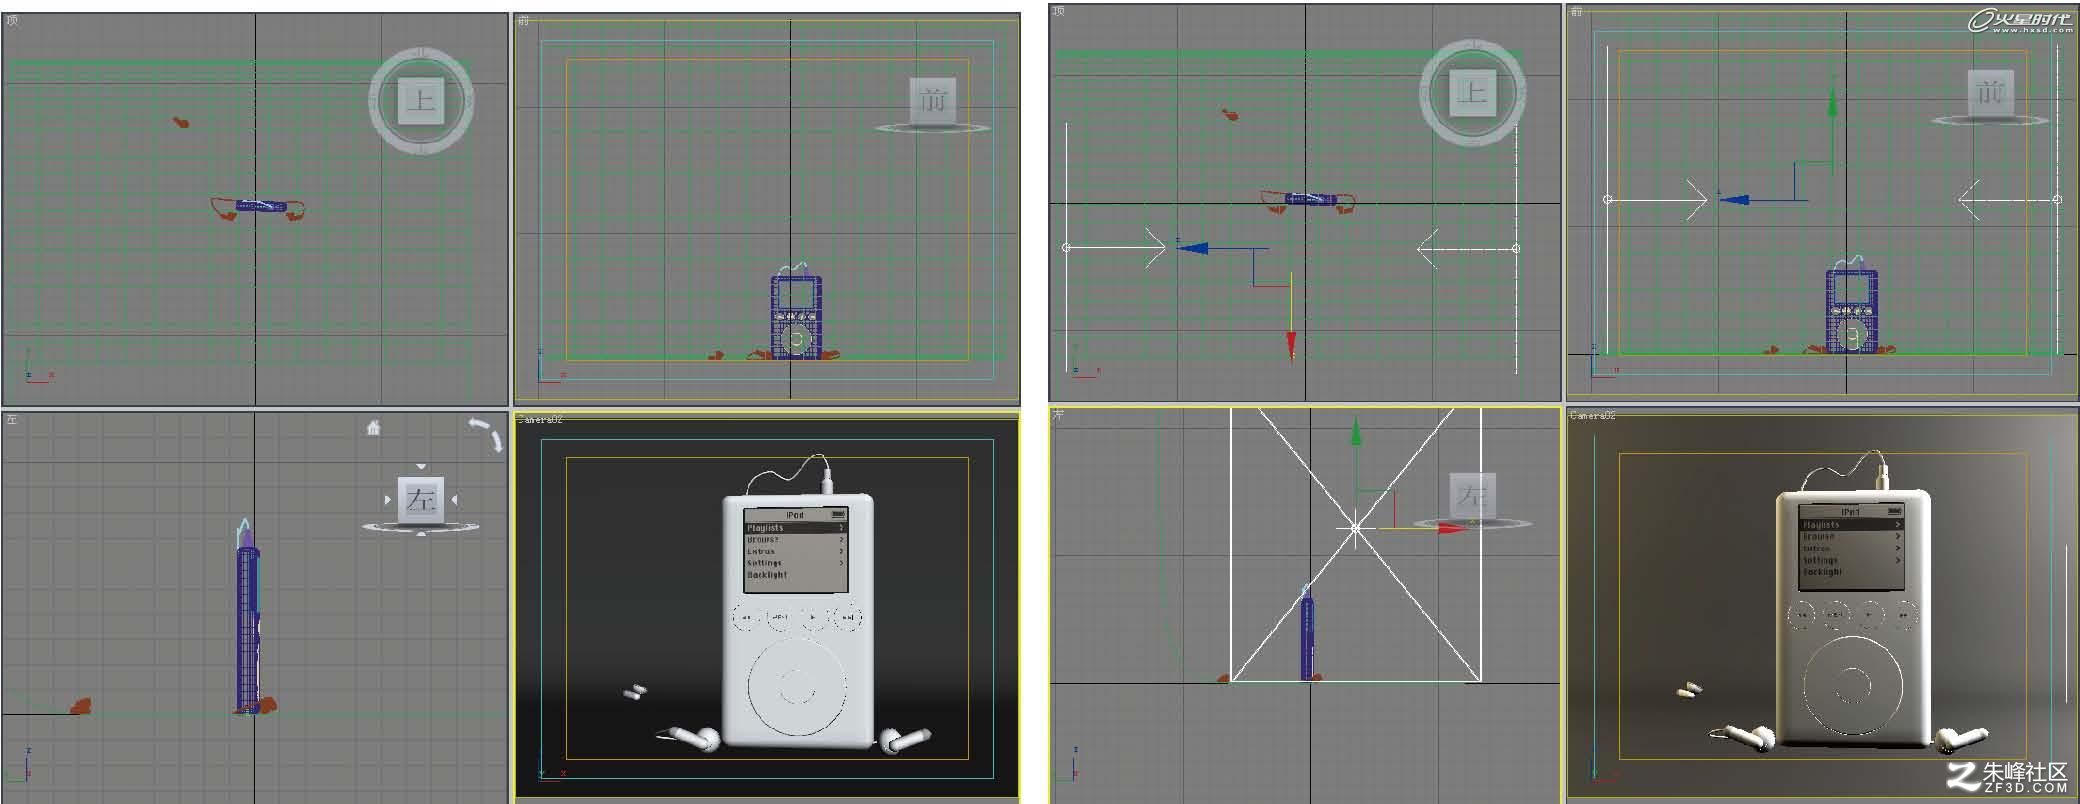
Task: Click the 上 ViewCube face in left screenshot's top viewport
Action: point(421,100)
